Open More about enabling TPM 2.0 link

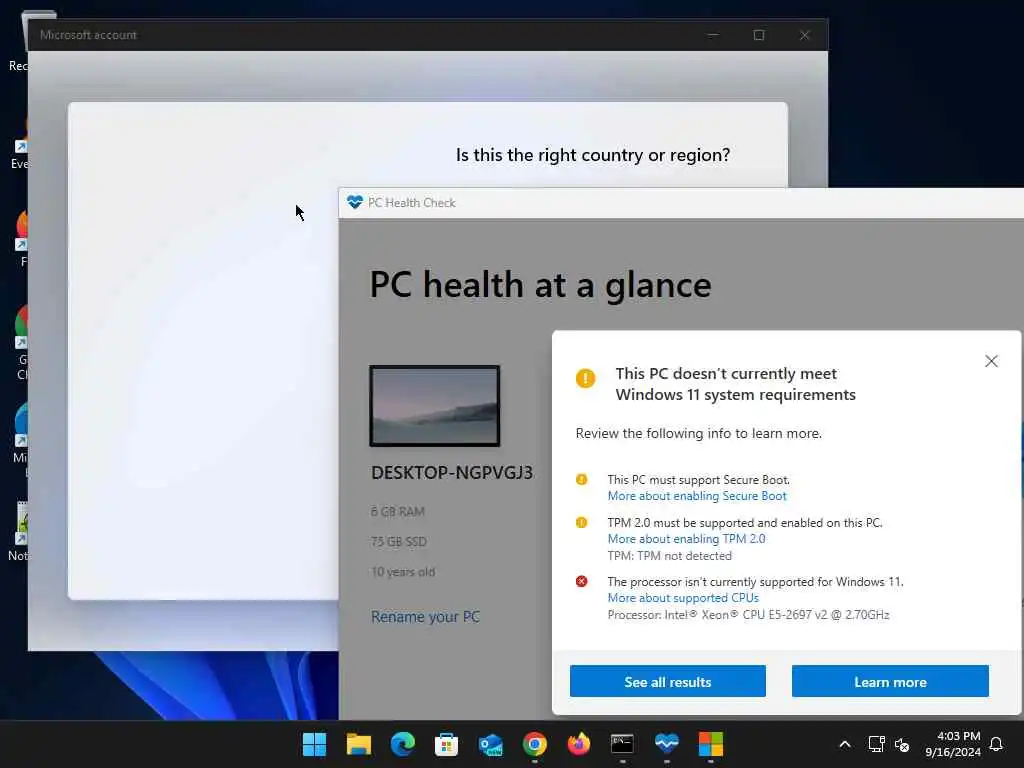pos(686,539)
